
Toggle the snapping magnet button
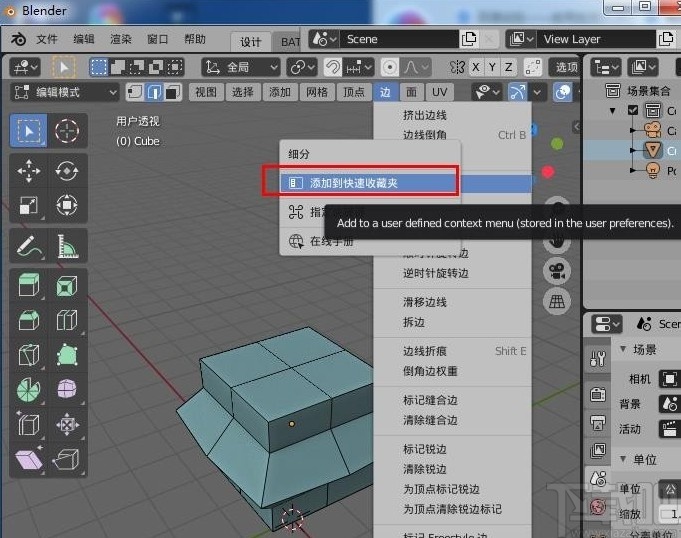[x=333, y=68]
